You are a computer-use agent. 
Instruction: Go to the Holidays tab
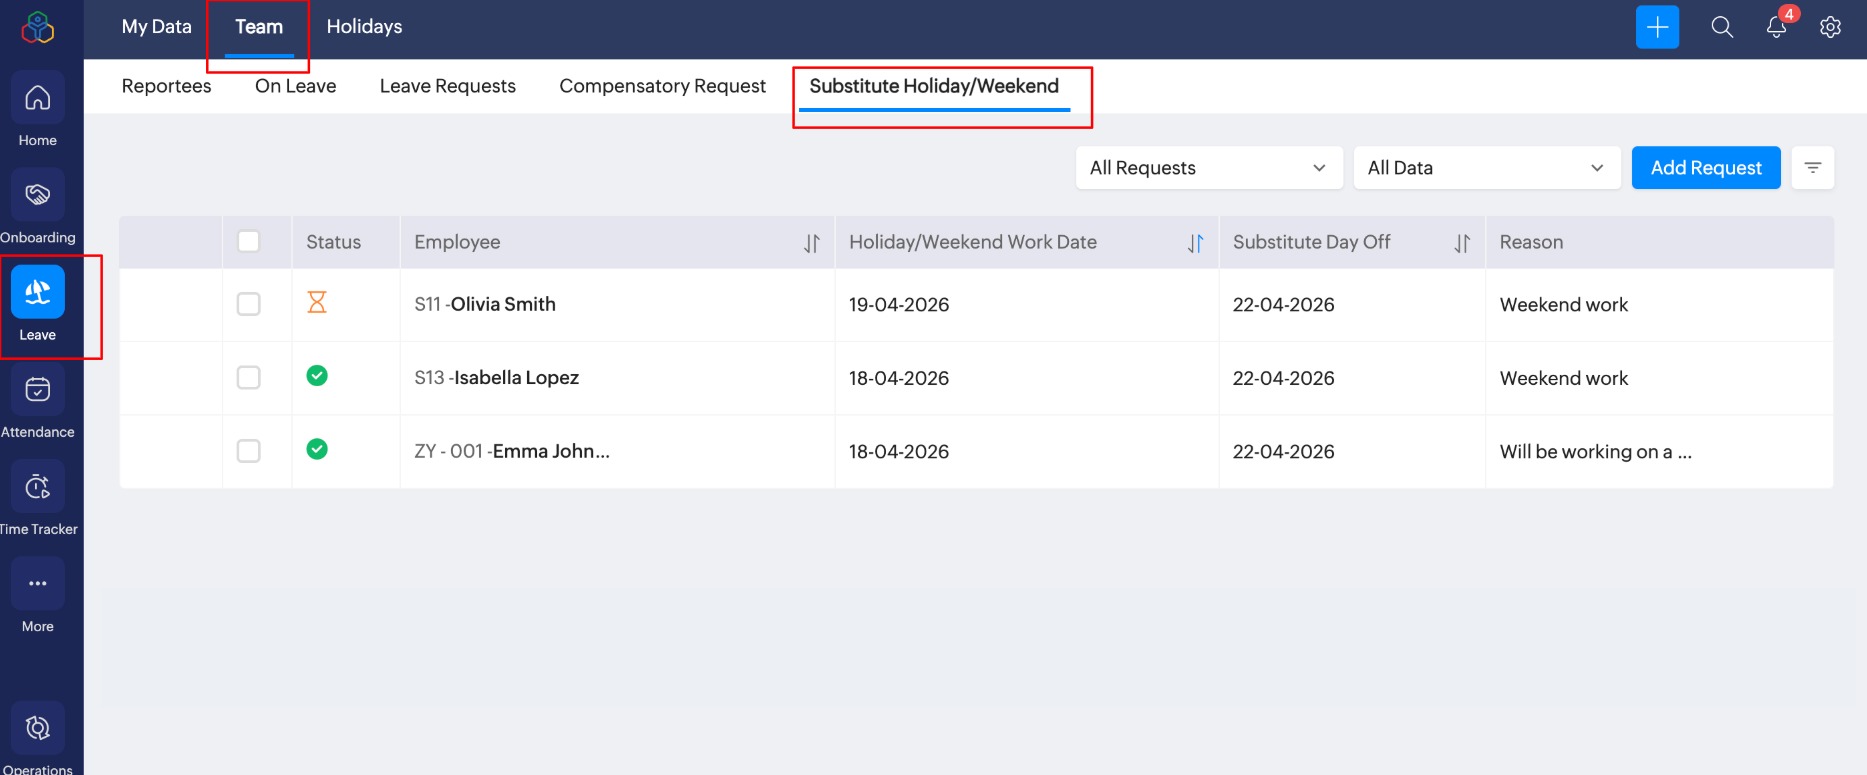[x=364, y=27]
